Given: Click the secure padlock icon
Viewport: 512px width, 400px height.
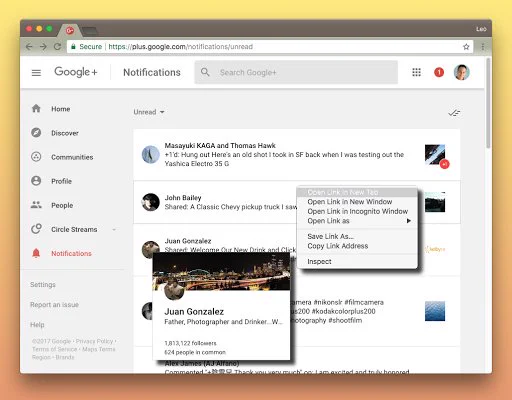Looking at the screenshot, I should [x=73, y=47].
